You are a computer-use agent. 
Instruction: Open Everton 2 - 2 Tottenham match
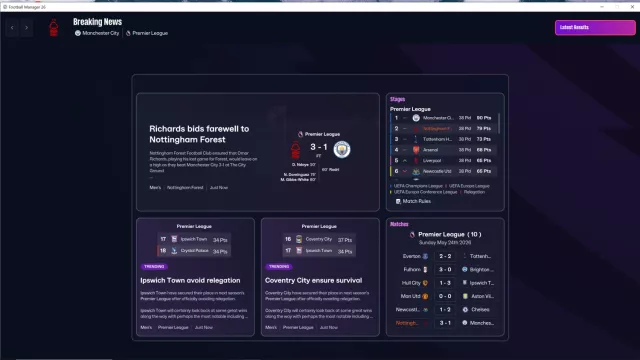coord(445,256)
